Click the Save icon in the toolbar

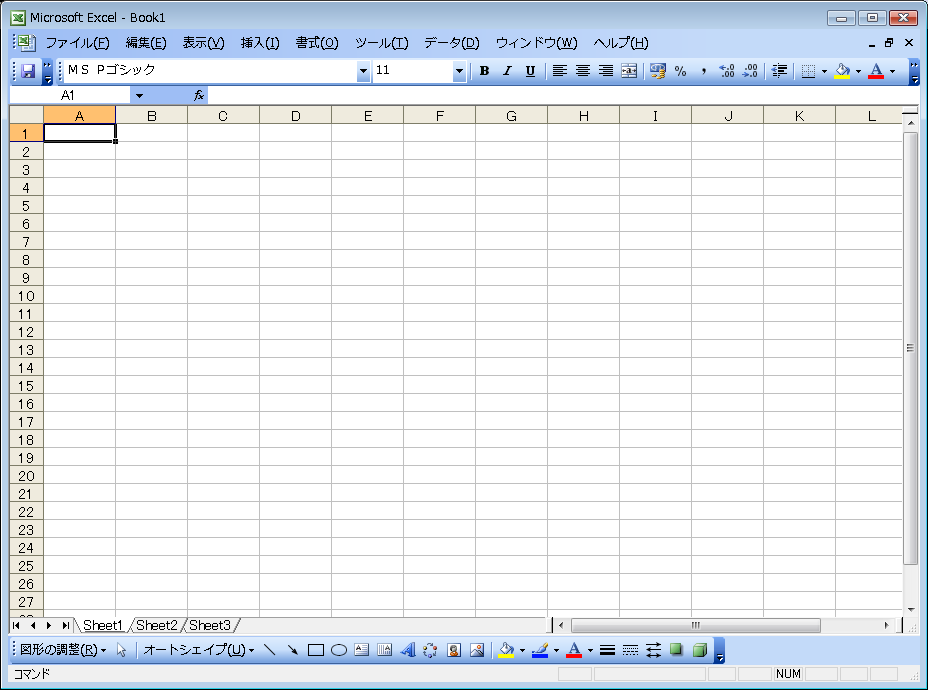pyautogui.click(x=28, y=71)
